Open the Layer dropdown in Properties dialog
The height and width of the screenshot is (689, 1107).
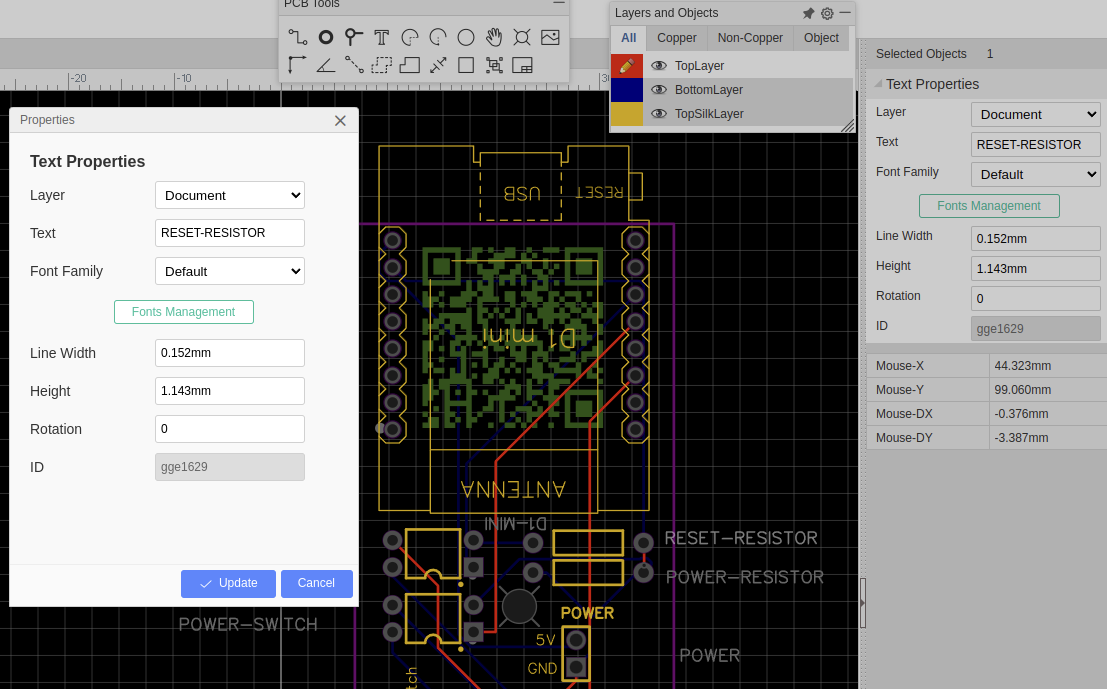coord(229,196)
